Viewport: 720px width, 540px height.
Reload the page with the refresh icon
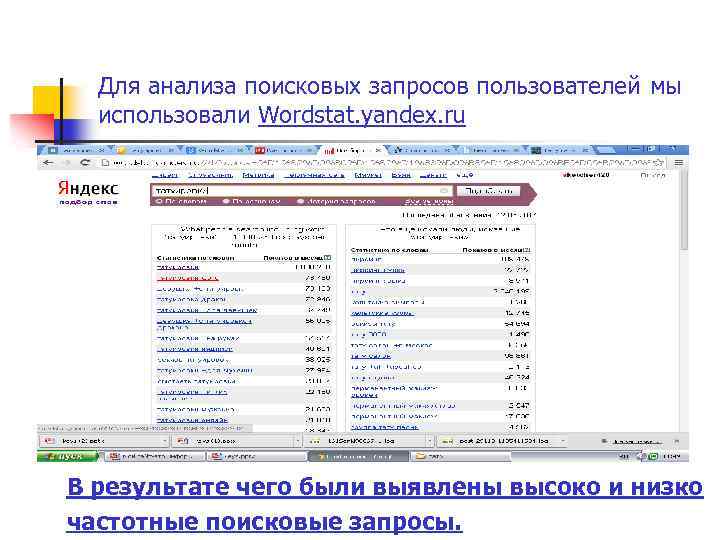coord(85,163)
